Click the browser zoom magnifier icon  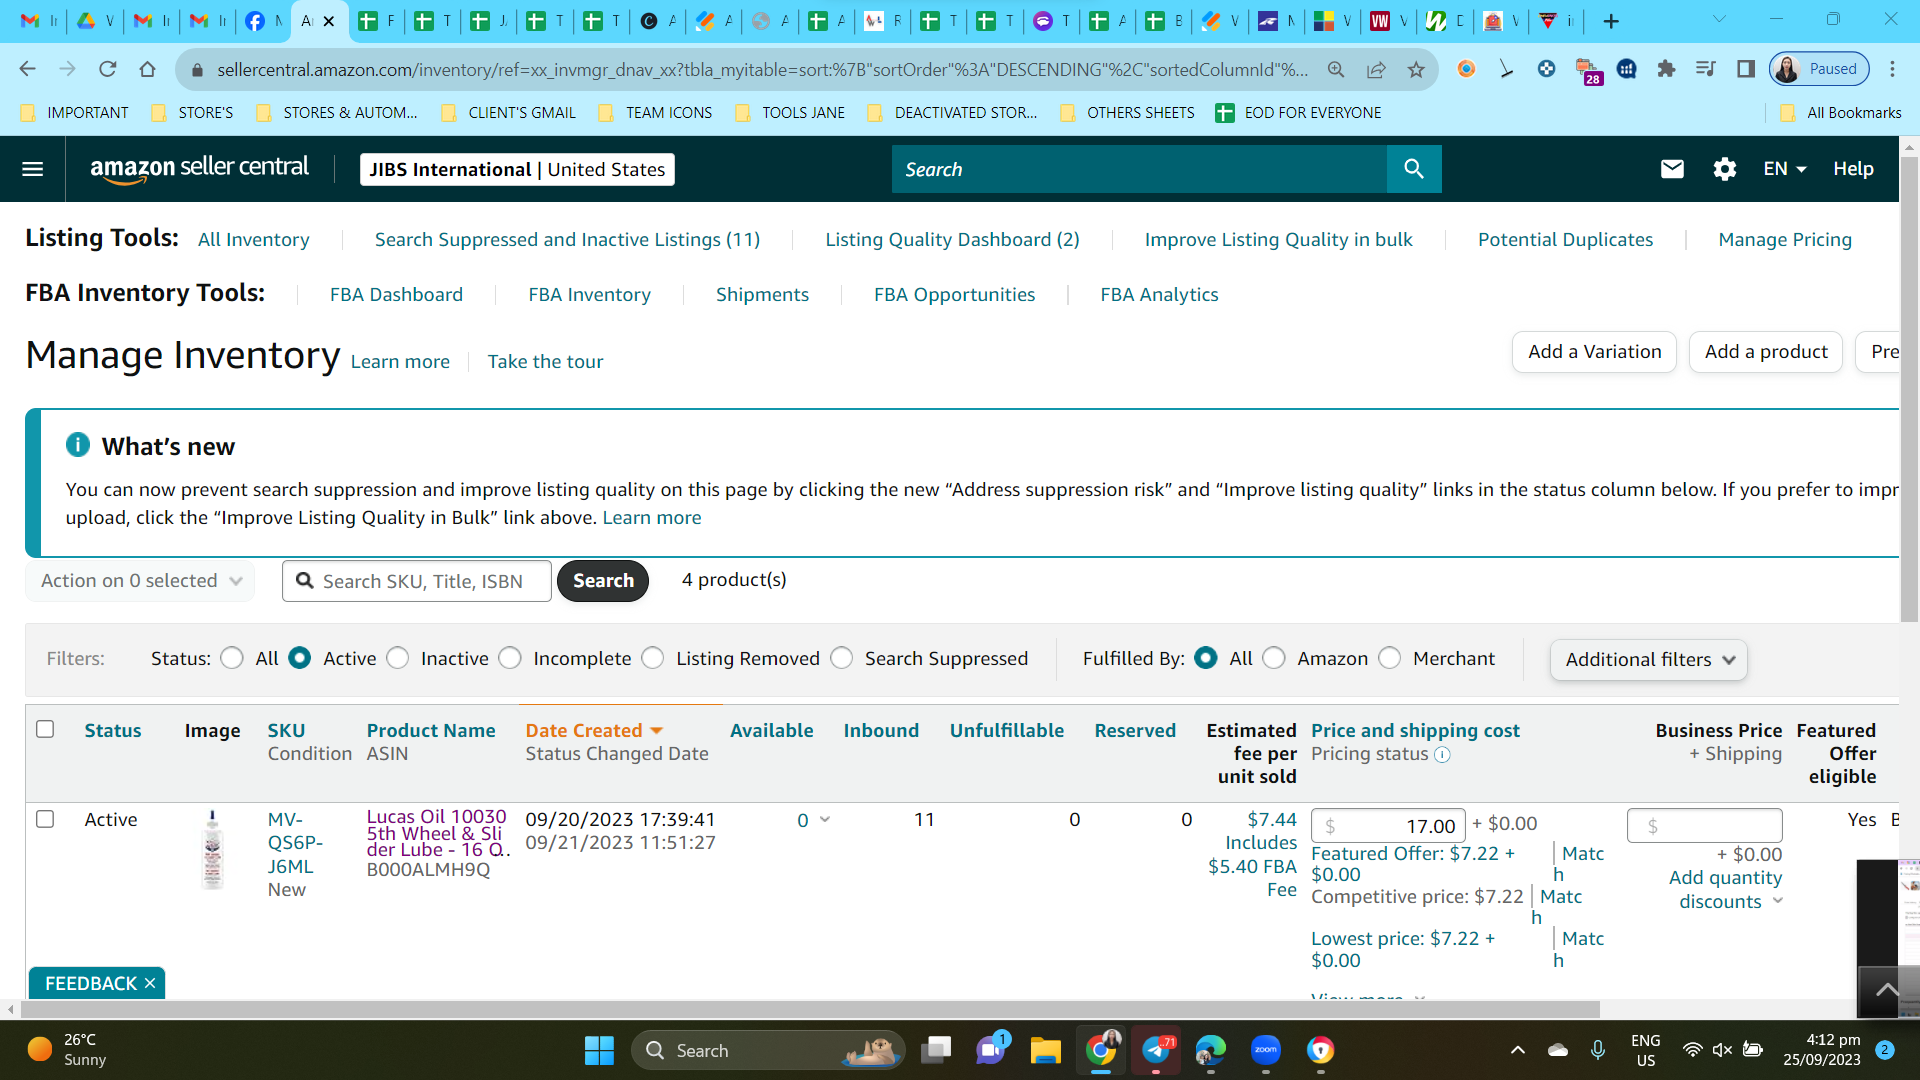(x=1336, y=69)
